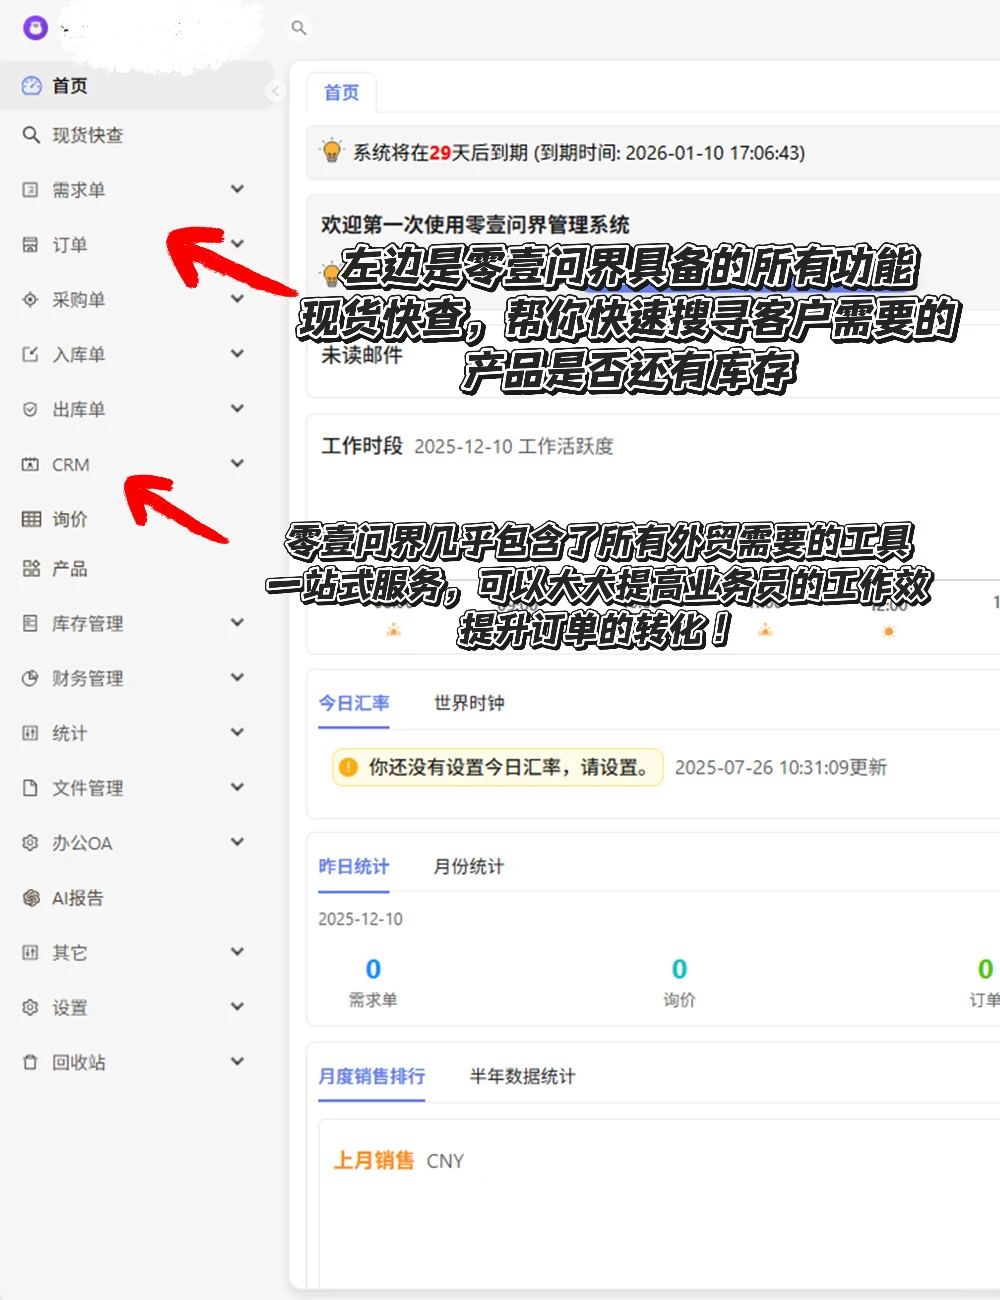Image resolution: width=1000 pixels, height=1300 pixels.
Task: Click the 产品 grid icon
Action: tap(31, 569)
